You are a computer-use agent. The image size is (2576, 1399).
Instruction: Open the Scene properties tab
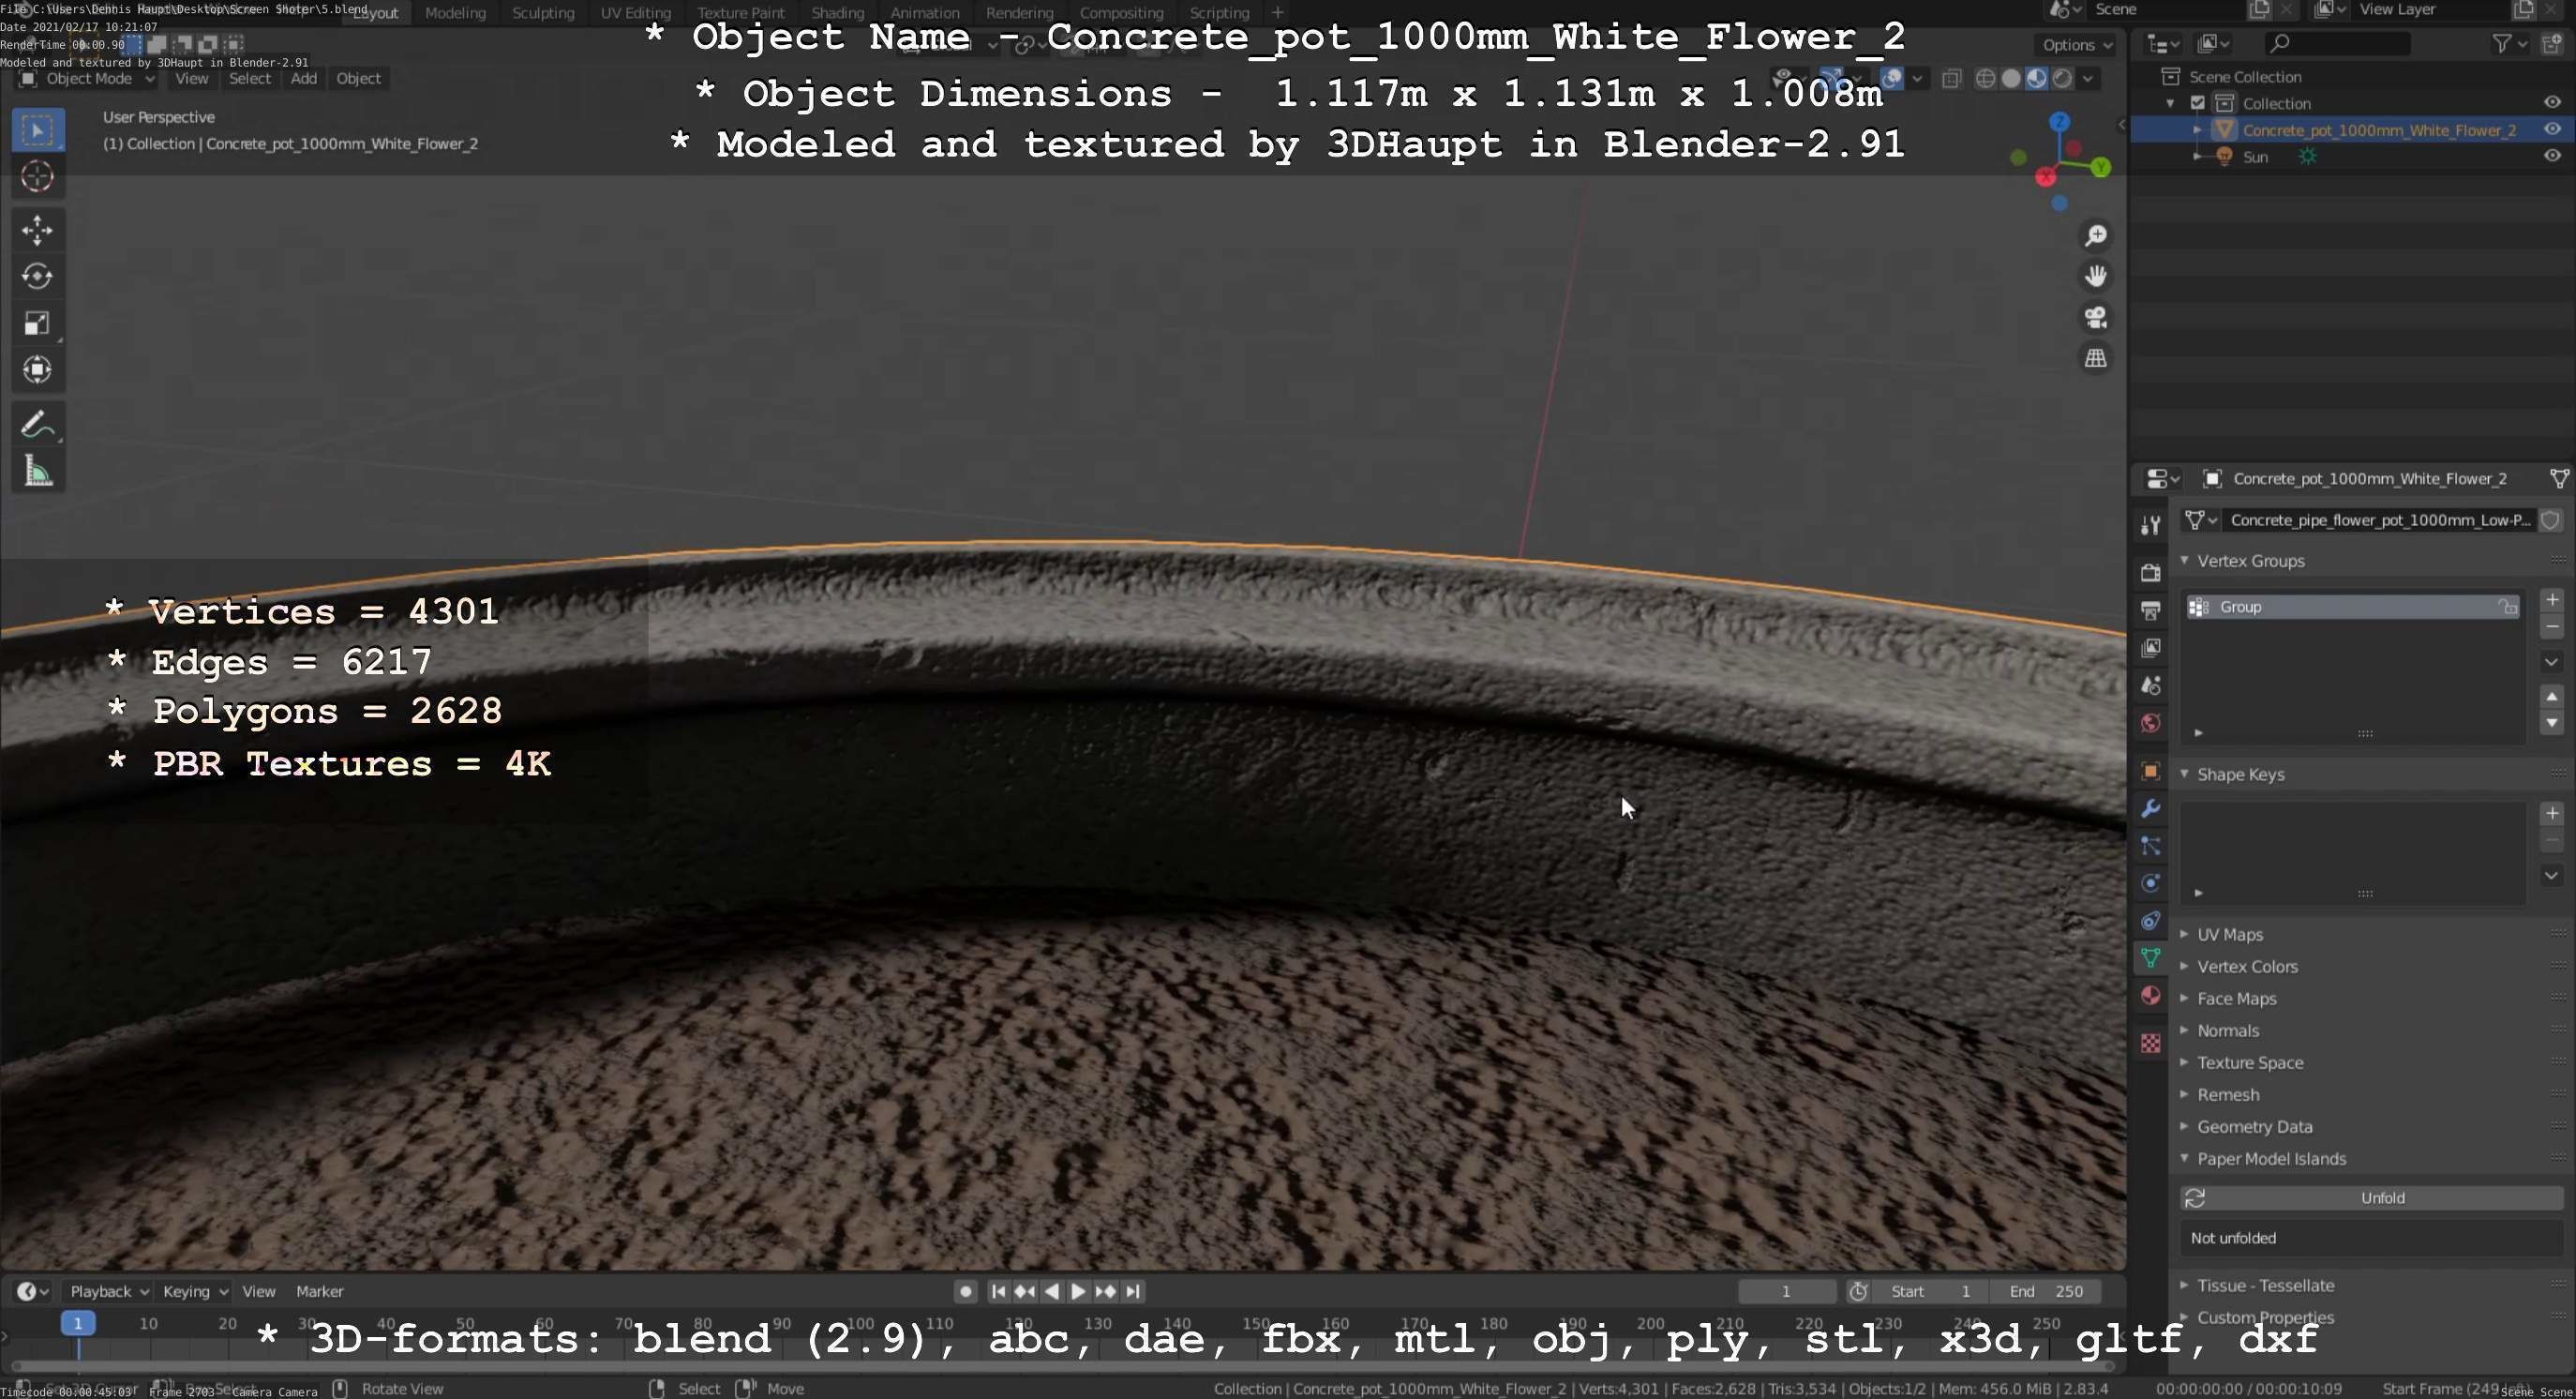coord(2150,686)
